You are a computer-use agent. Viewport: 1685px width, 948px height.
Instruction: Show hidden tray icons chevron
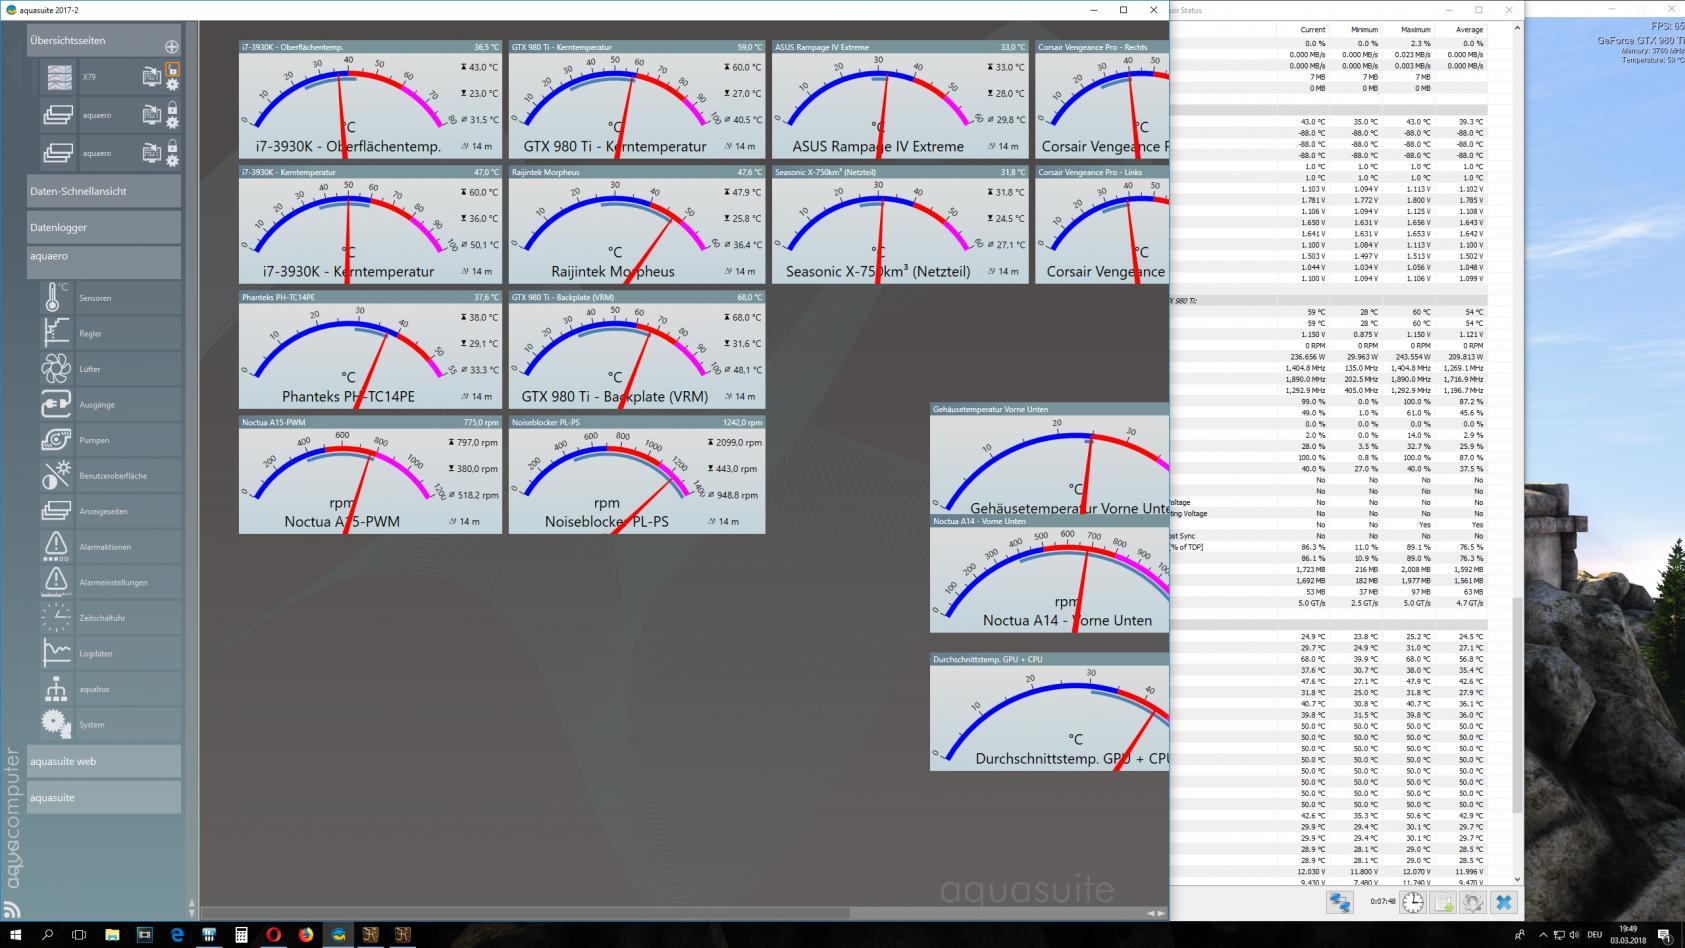click(x=1541, y=935)
